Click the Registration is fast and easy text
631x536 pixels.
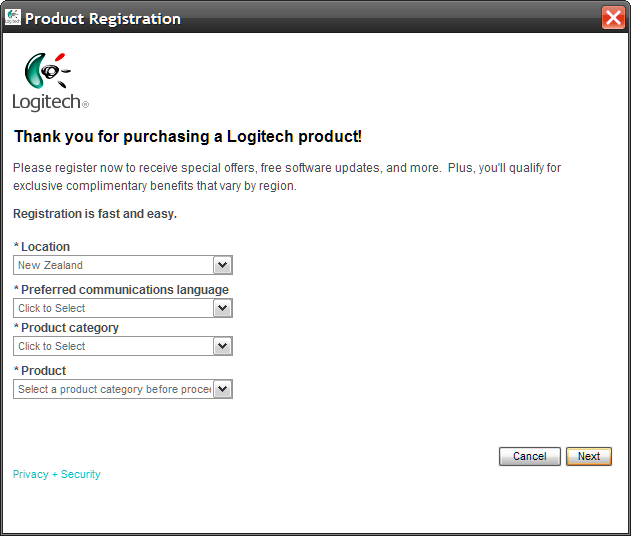(95, 214)
